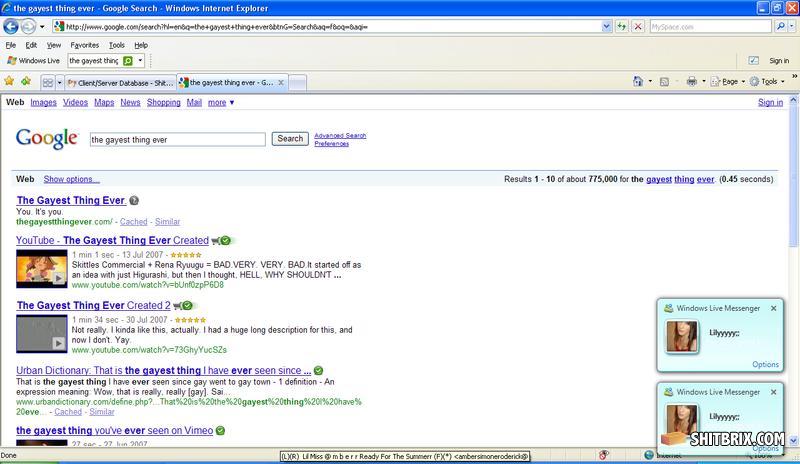Open Google Videos link
Screen dimensions: 800x464
tap(76, 102)
